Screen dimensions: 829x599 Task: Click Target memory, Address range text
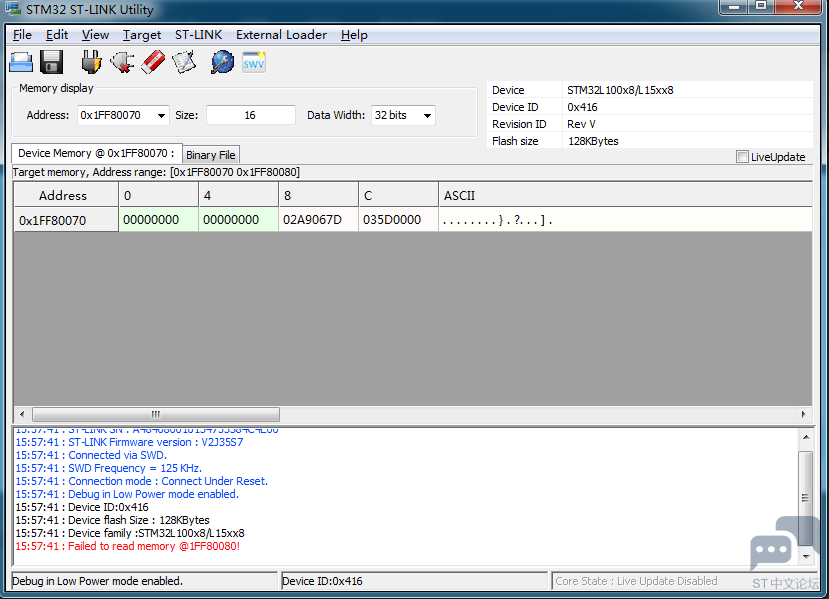156,172
